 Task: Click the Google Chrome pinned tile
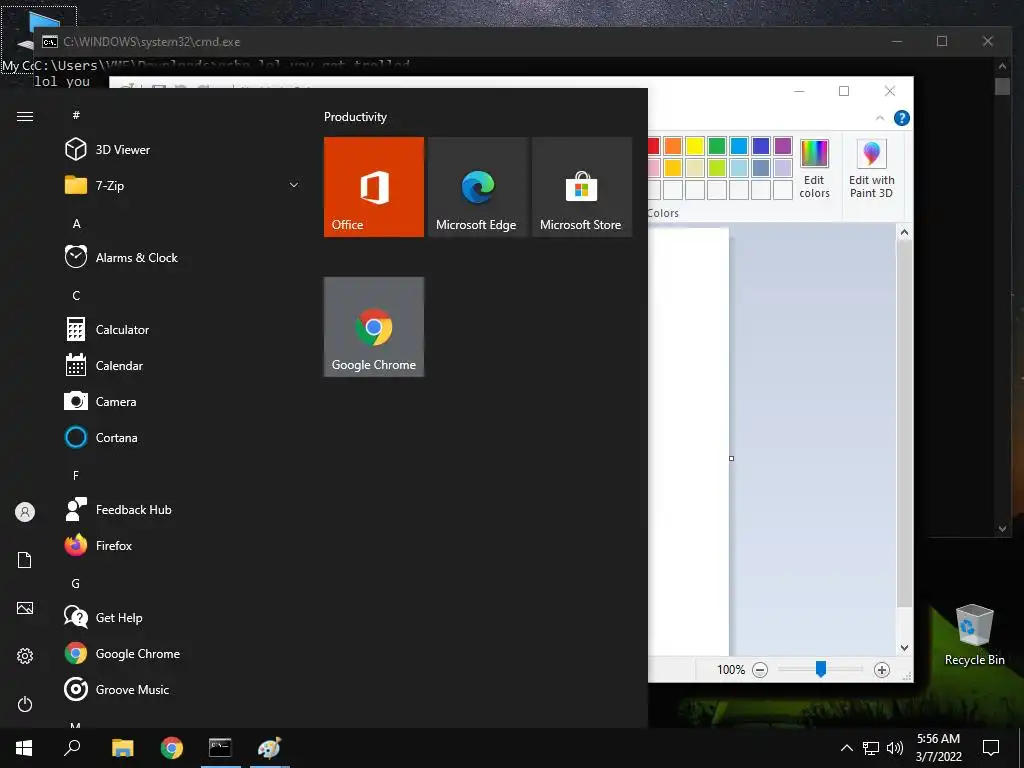click(x=374, y=327)
